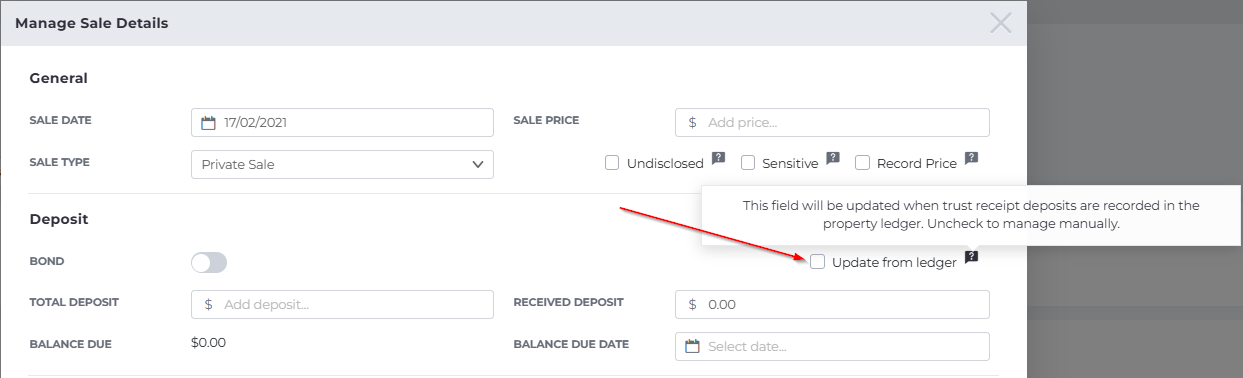This screenshot has width=1243, height=378.
Task: Click the General section heading
Action: 59,78
